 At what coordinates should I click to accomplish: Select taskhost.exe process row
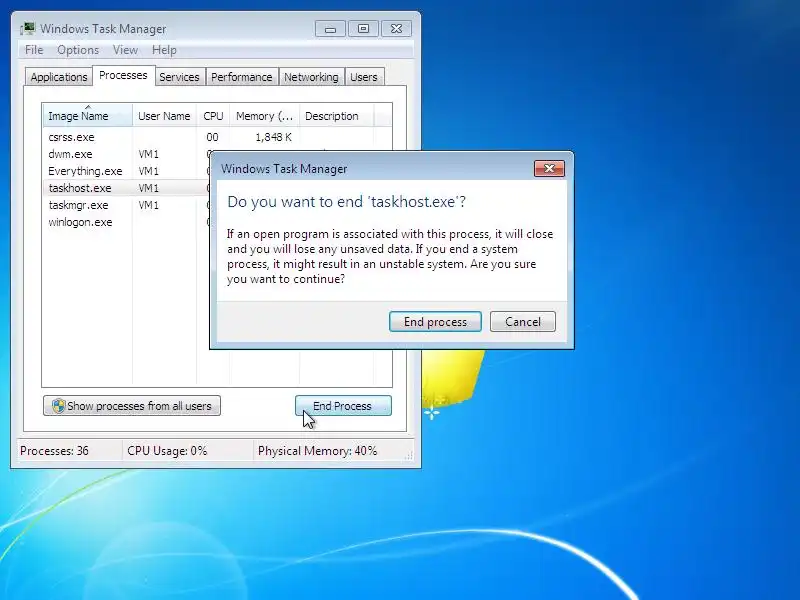[126, 188]
